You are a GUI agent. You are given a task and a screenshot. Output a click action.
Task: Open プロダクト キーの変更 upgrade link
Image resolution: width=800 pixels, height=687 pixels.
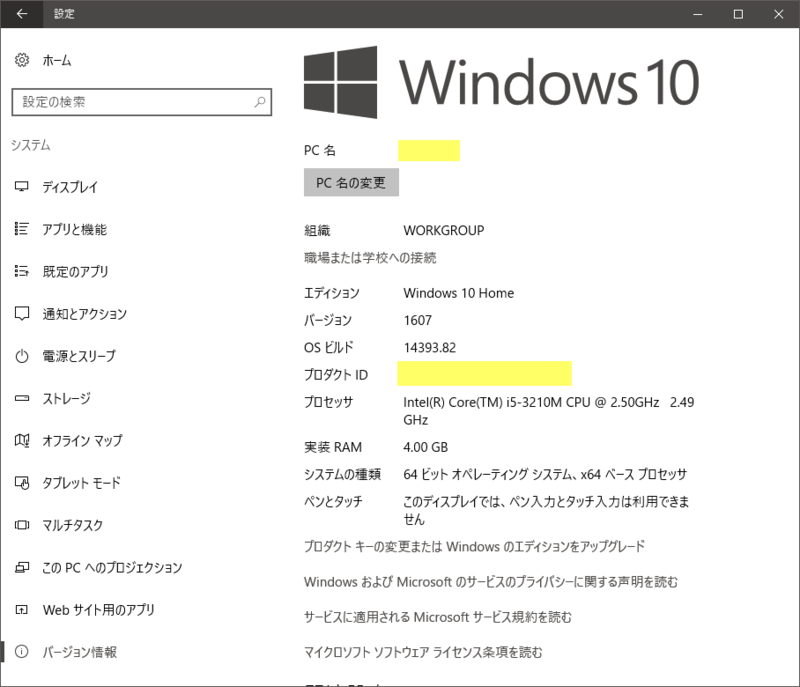pyautogui.click(x=474, y=546)
